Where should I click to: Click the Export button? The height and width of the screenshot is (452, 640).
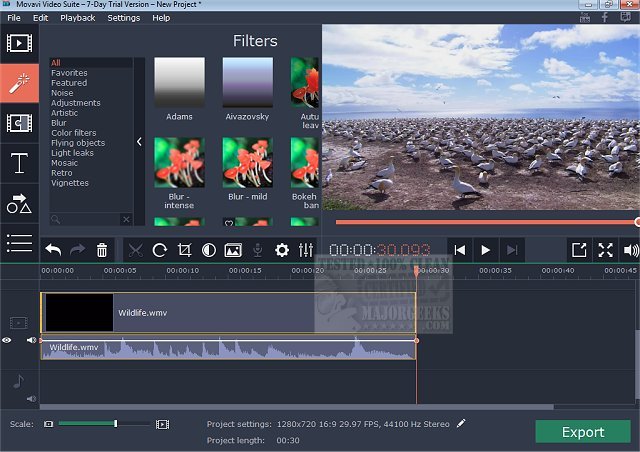click(582, 432)
